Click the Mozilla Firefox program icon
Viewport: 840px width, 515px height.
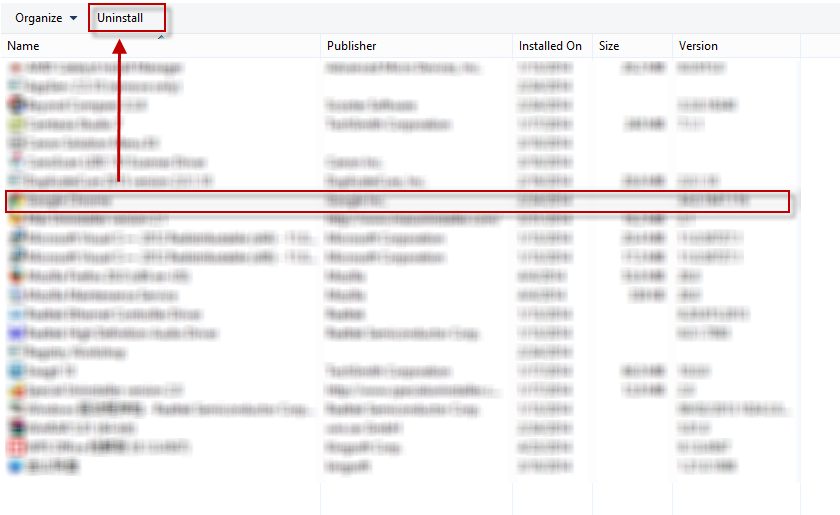click(16, 277)
